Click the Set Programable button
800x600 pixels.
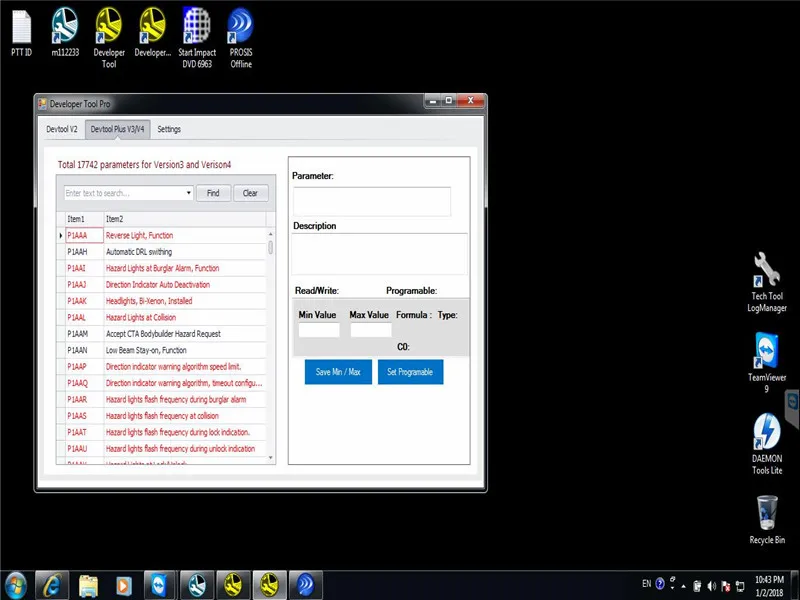tap(410, 372)
